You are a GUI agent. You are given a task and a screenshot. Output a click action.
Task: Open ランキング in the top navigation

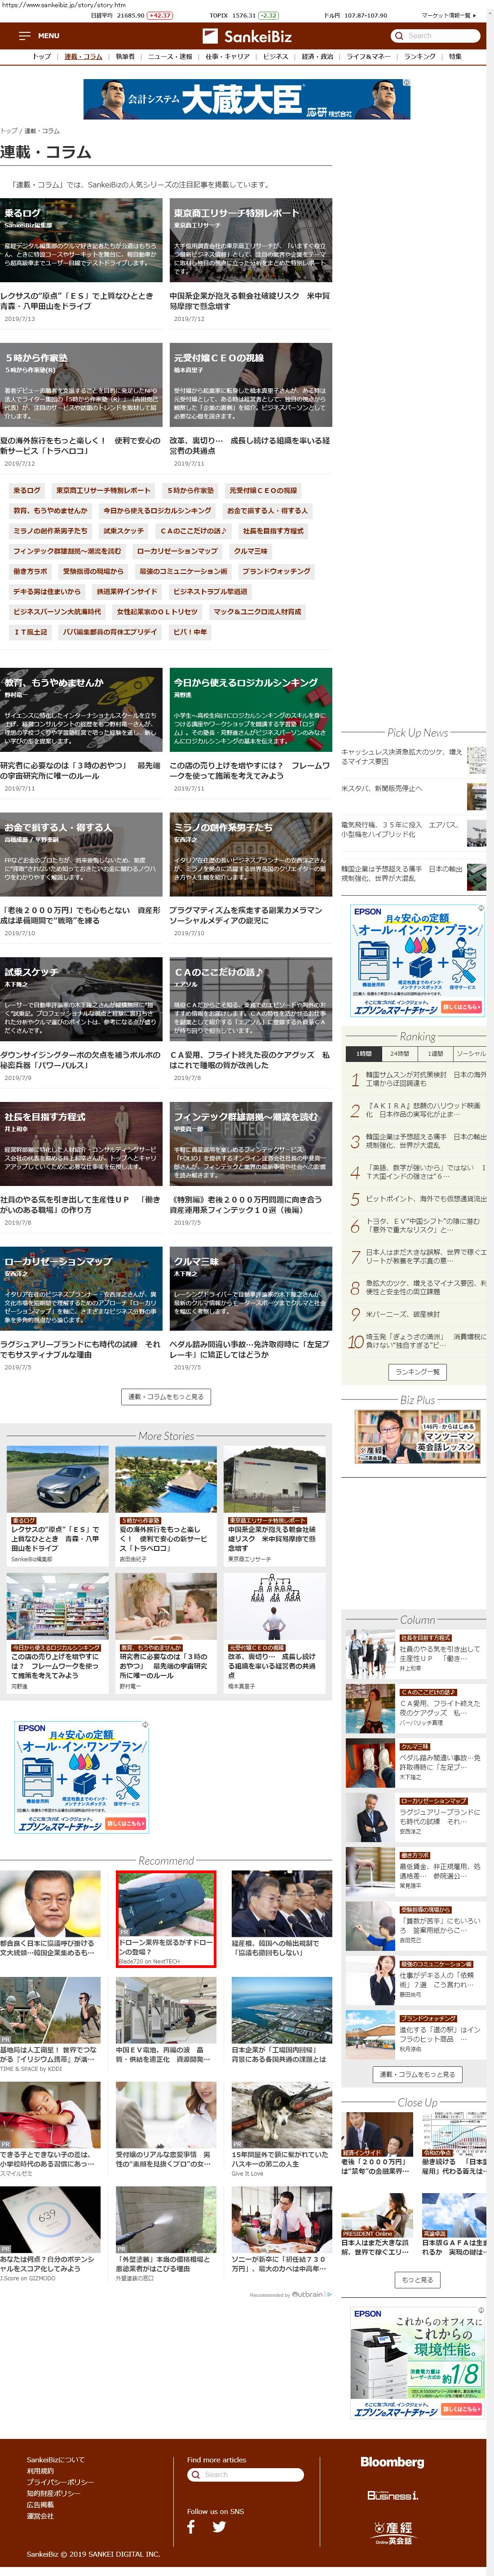(x=419, y=57)
